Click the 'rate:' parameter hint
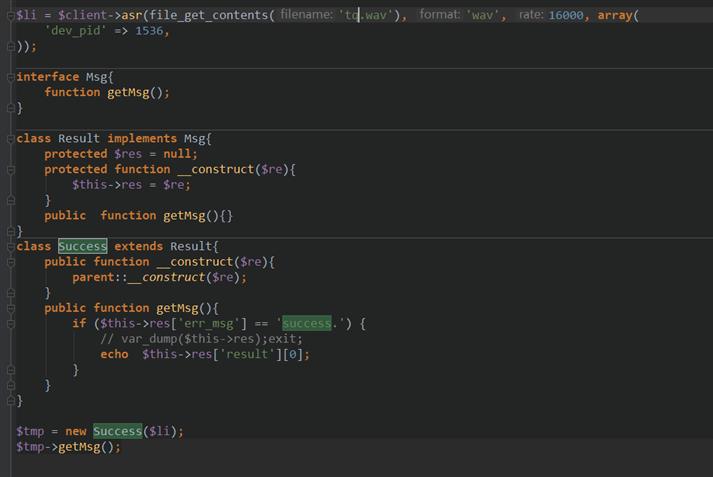 point(531,15)
